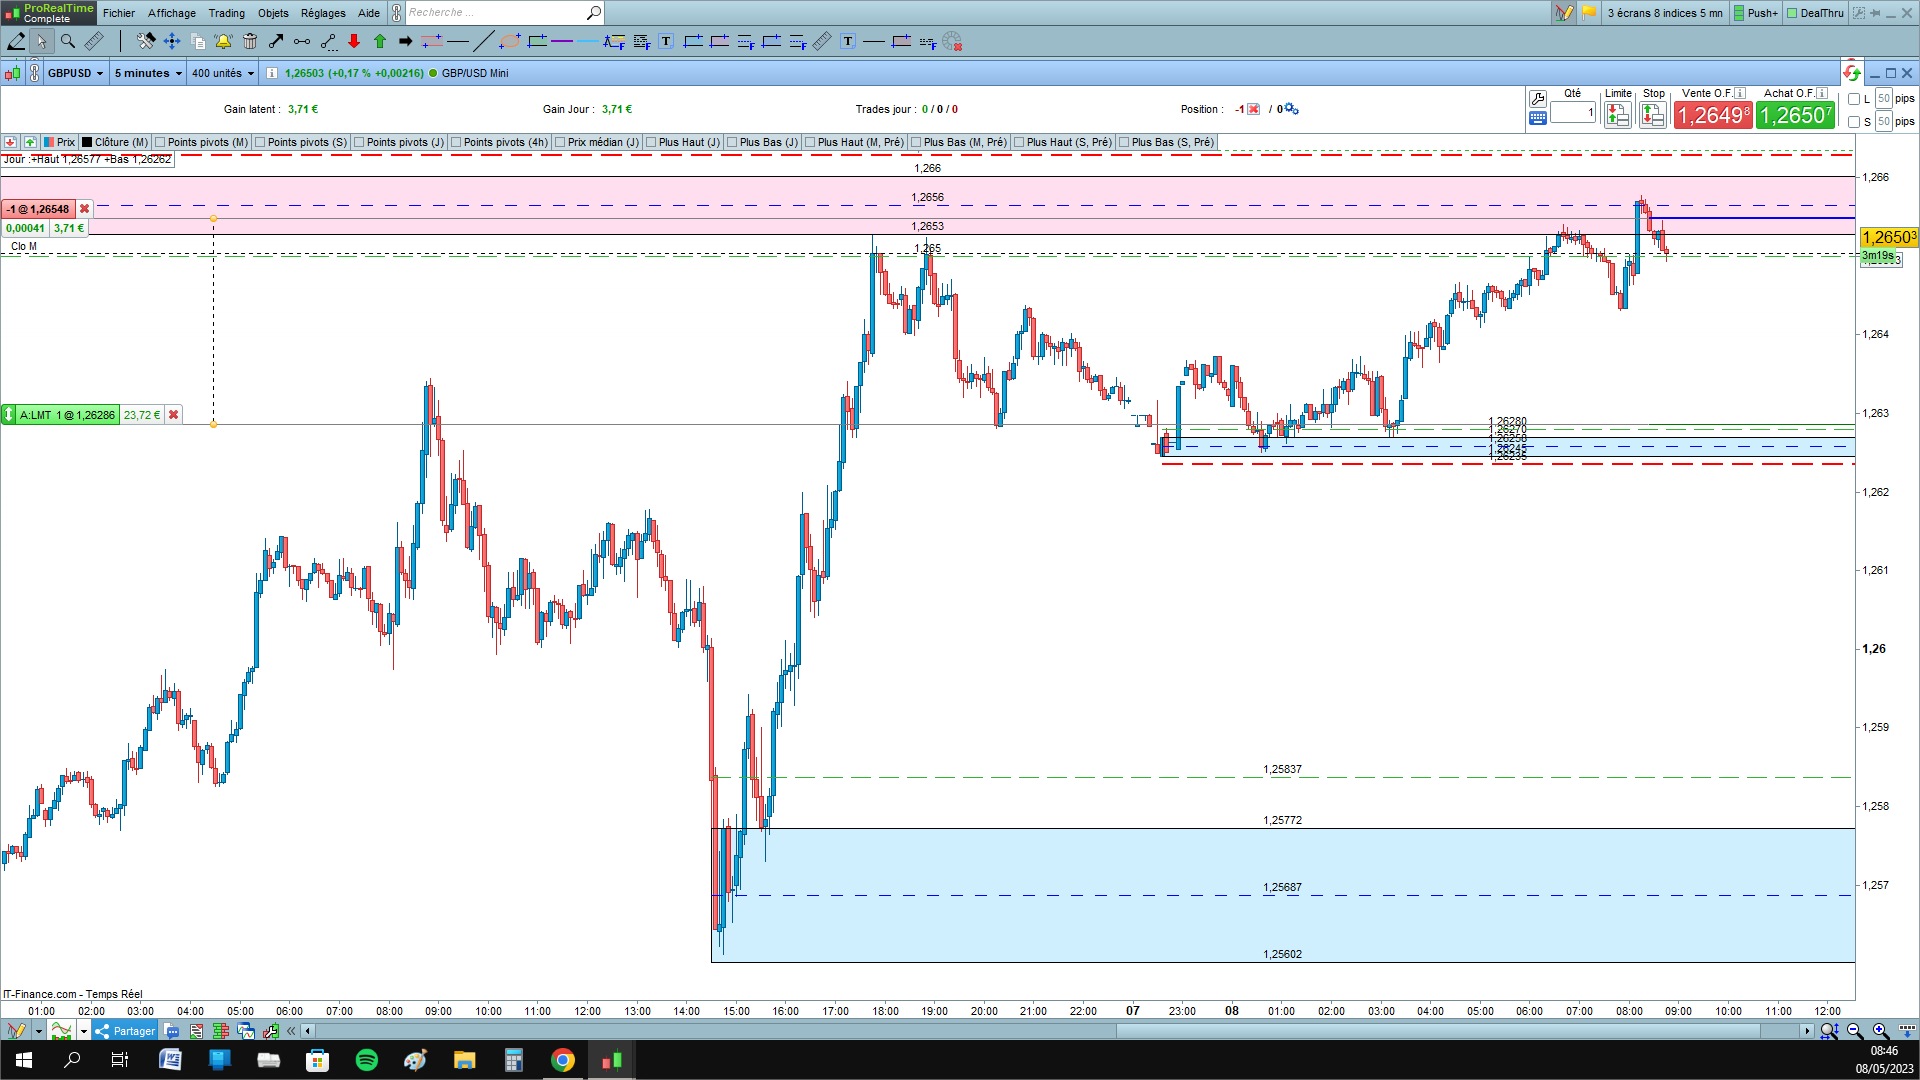The image size is (1920, 1080).
Task: Select the green up arrow tool
Action: [380, 41]
